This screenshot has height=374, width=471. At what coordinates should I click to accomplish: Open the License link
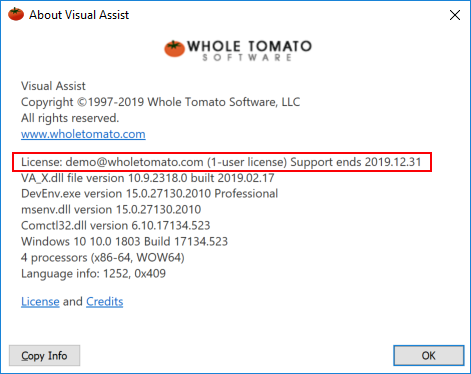click(x=40, y=301)
